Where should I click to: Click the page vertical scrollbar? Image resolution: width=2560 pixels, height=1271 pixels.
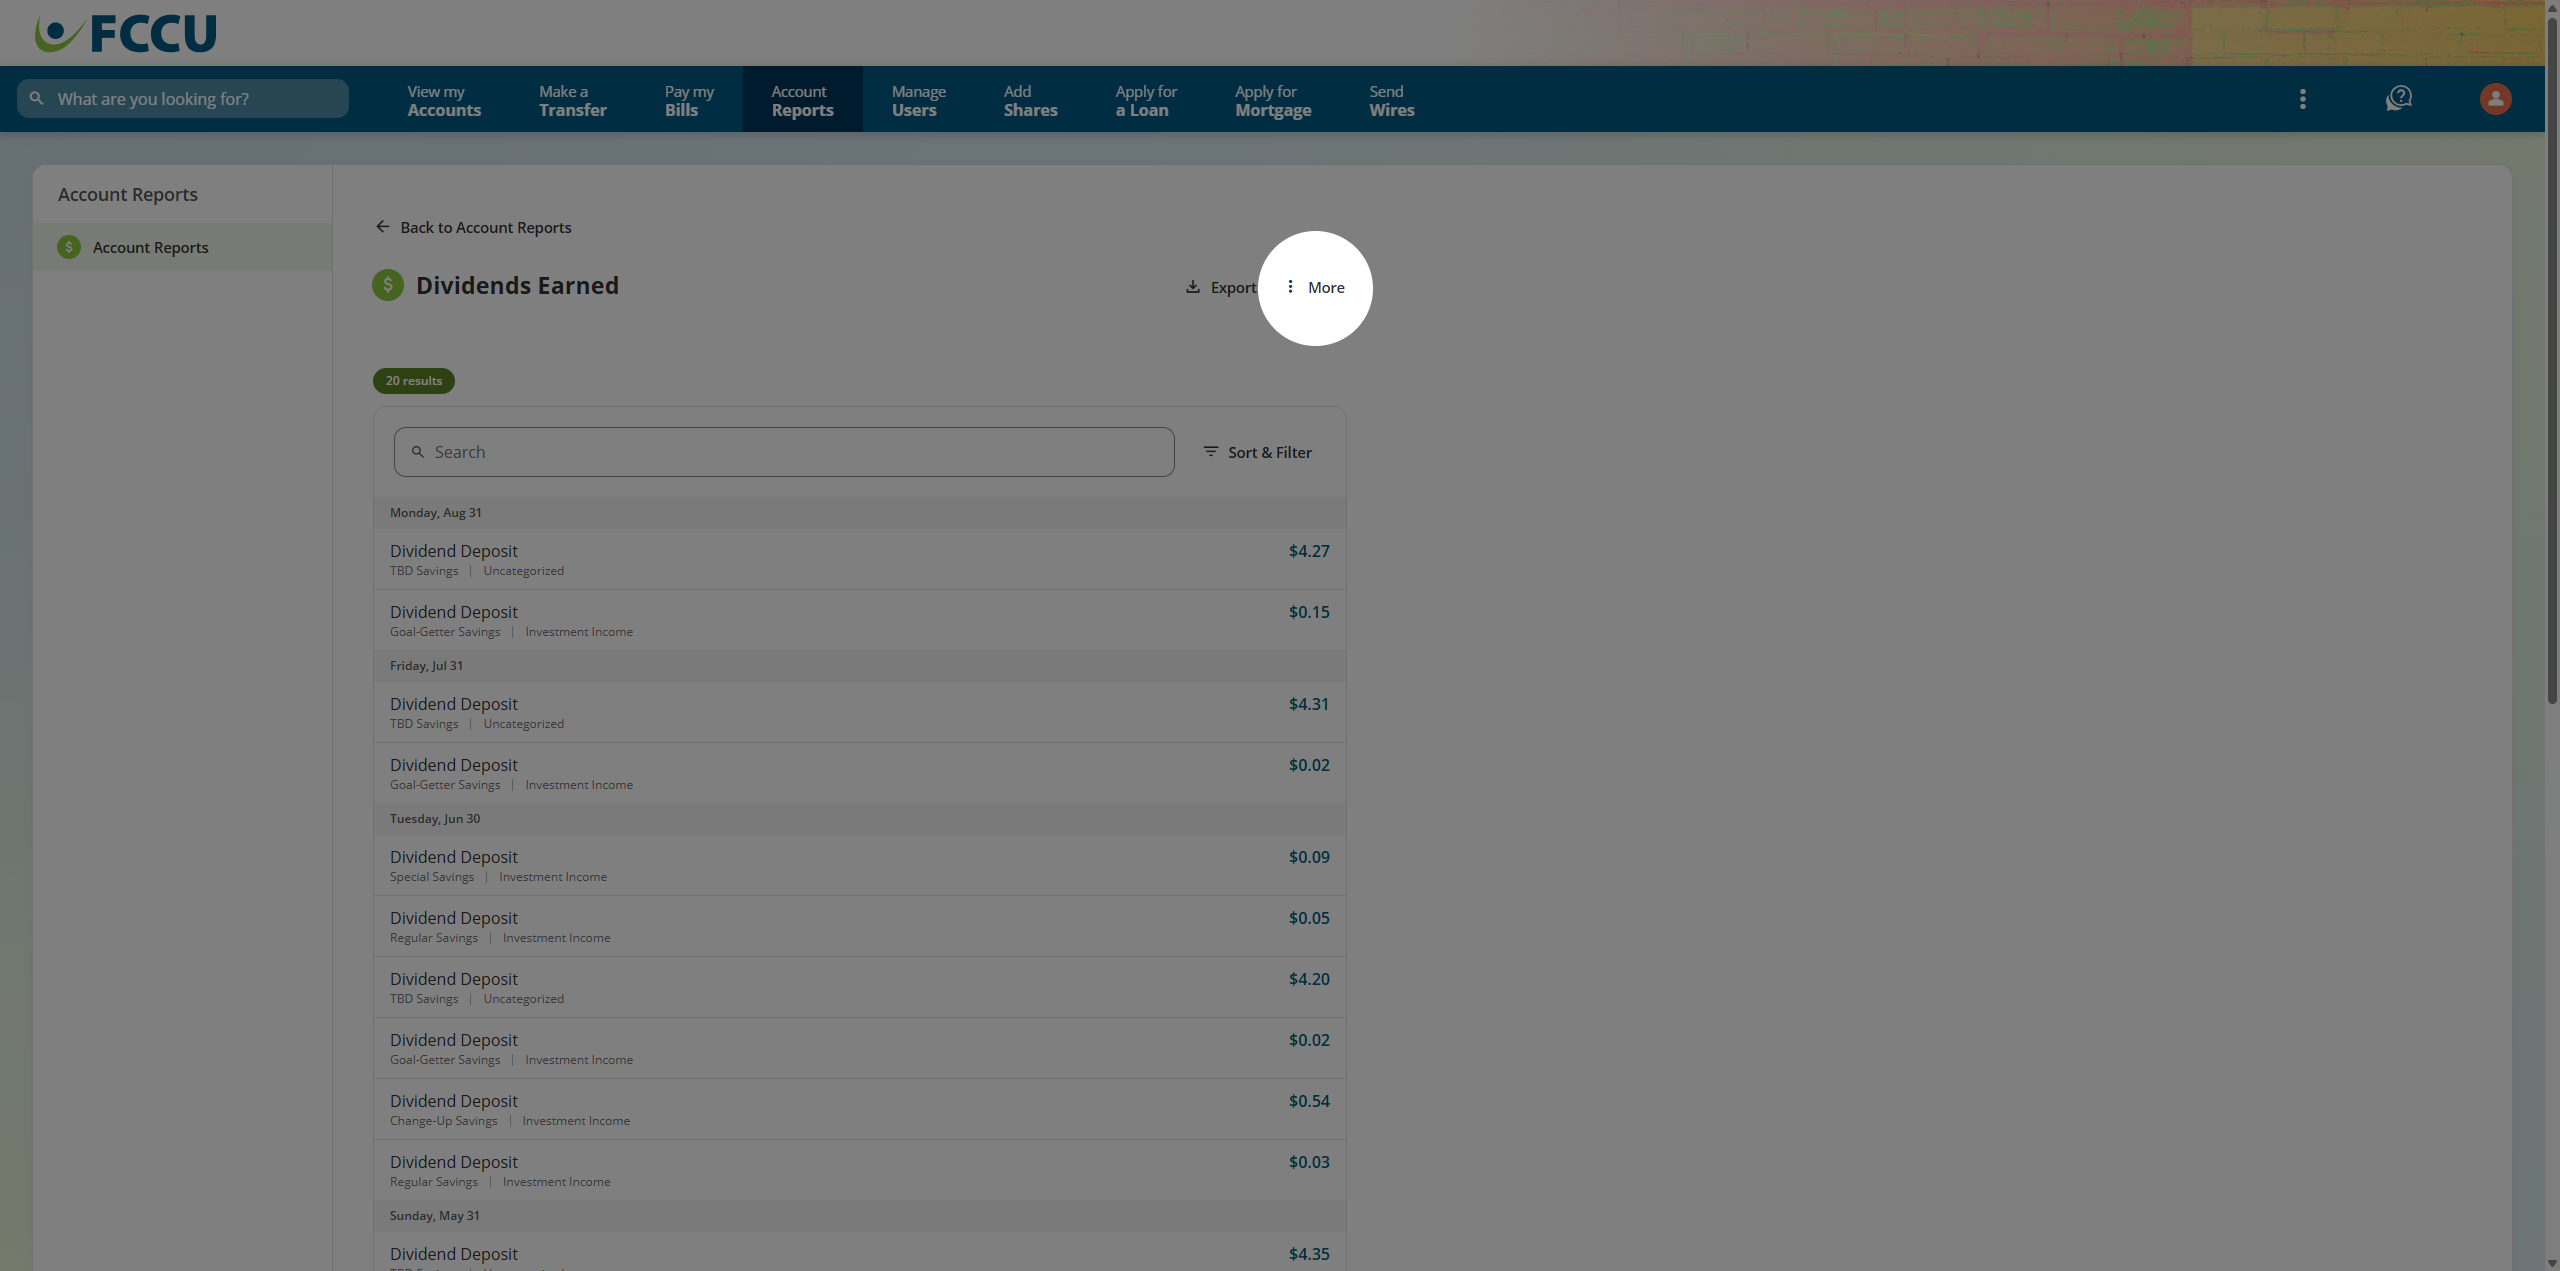point(2551,360)
